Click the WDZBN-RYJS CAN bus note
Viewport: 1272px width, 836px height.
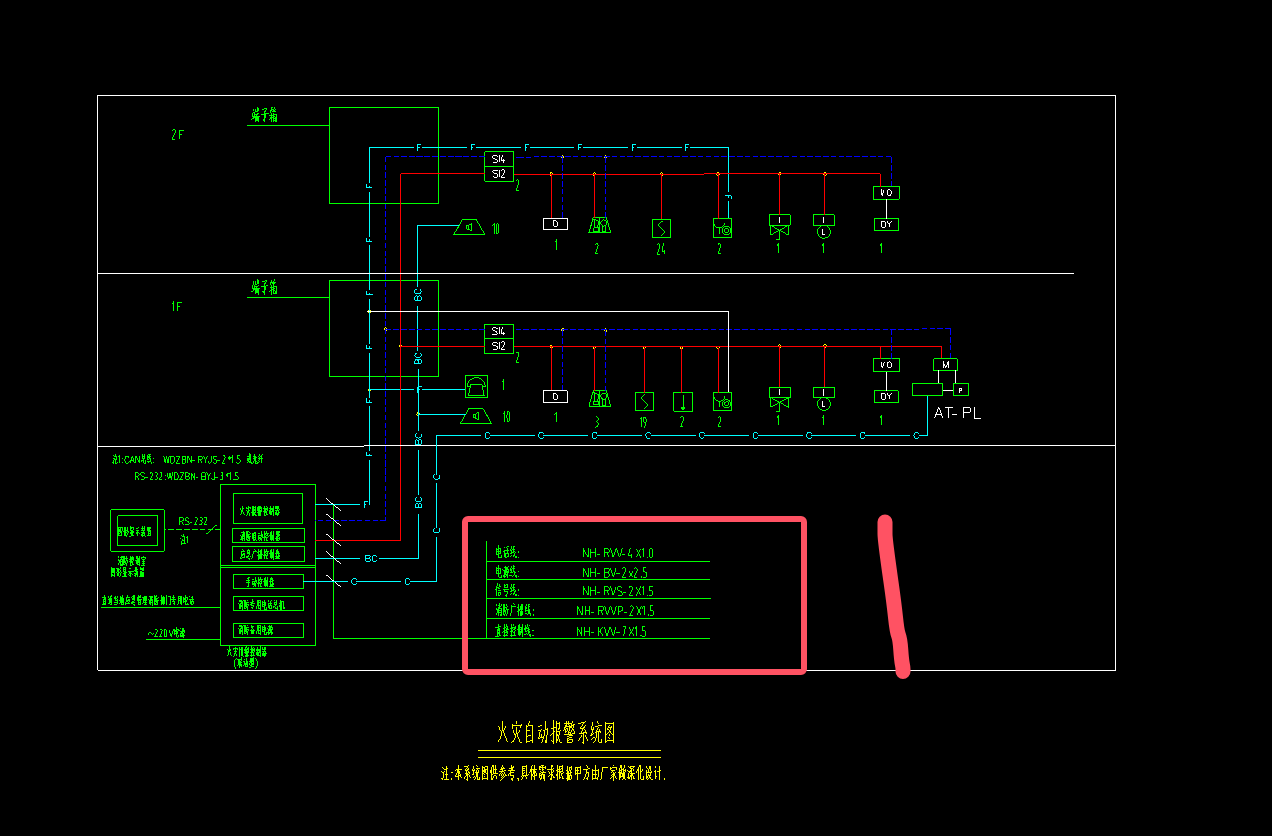(x=188, y=459)
